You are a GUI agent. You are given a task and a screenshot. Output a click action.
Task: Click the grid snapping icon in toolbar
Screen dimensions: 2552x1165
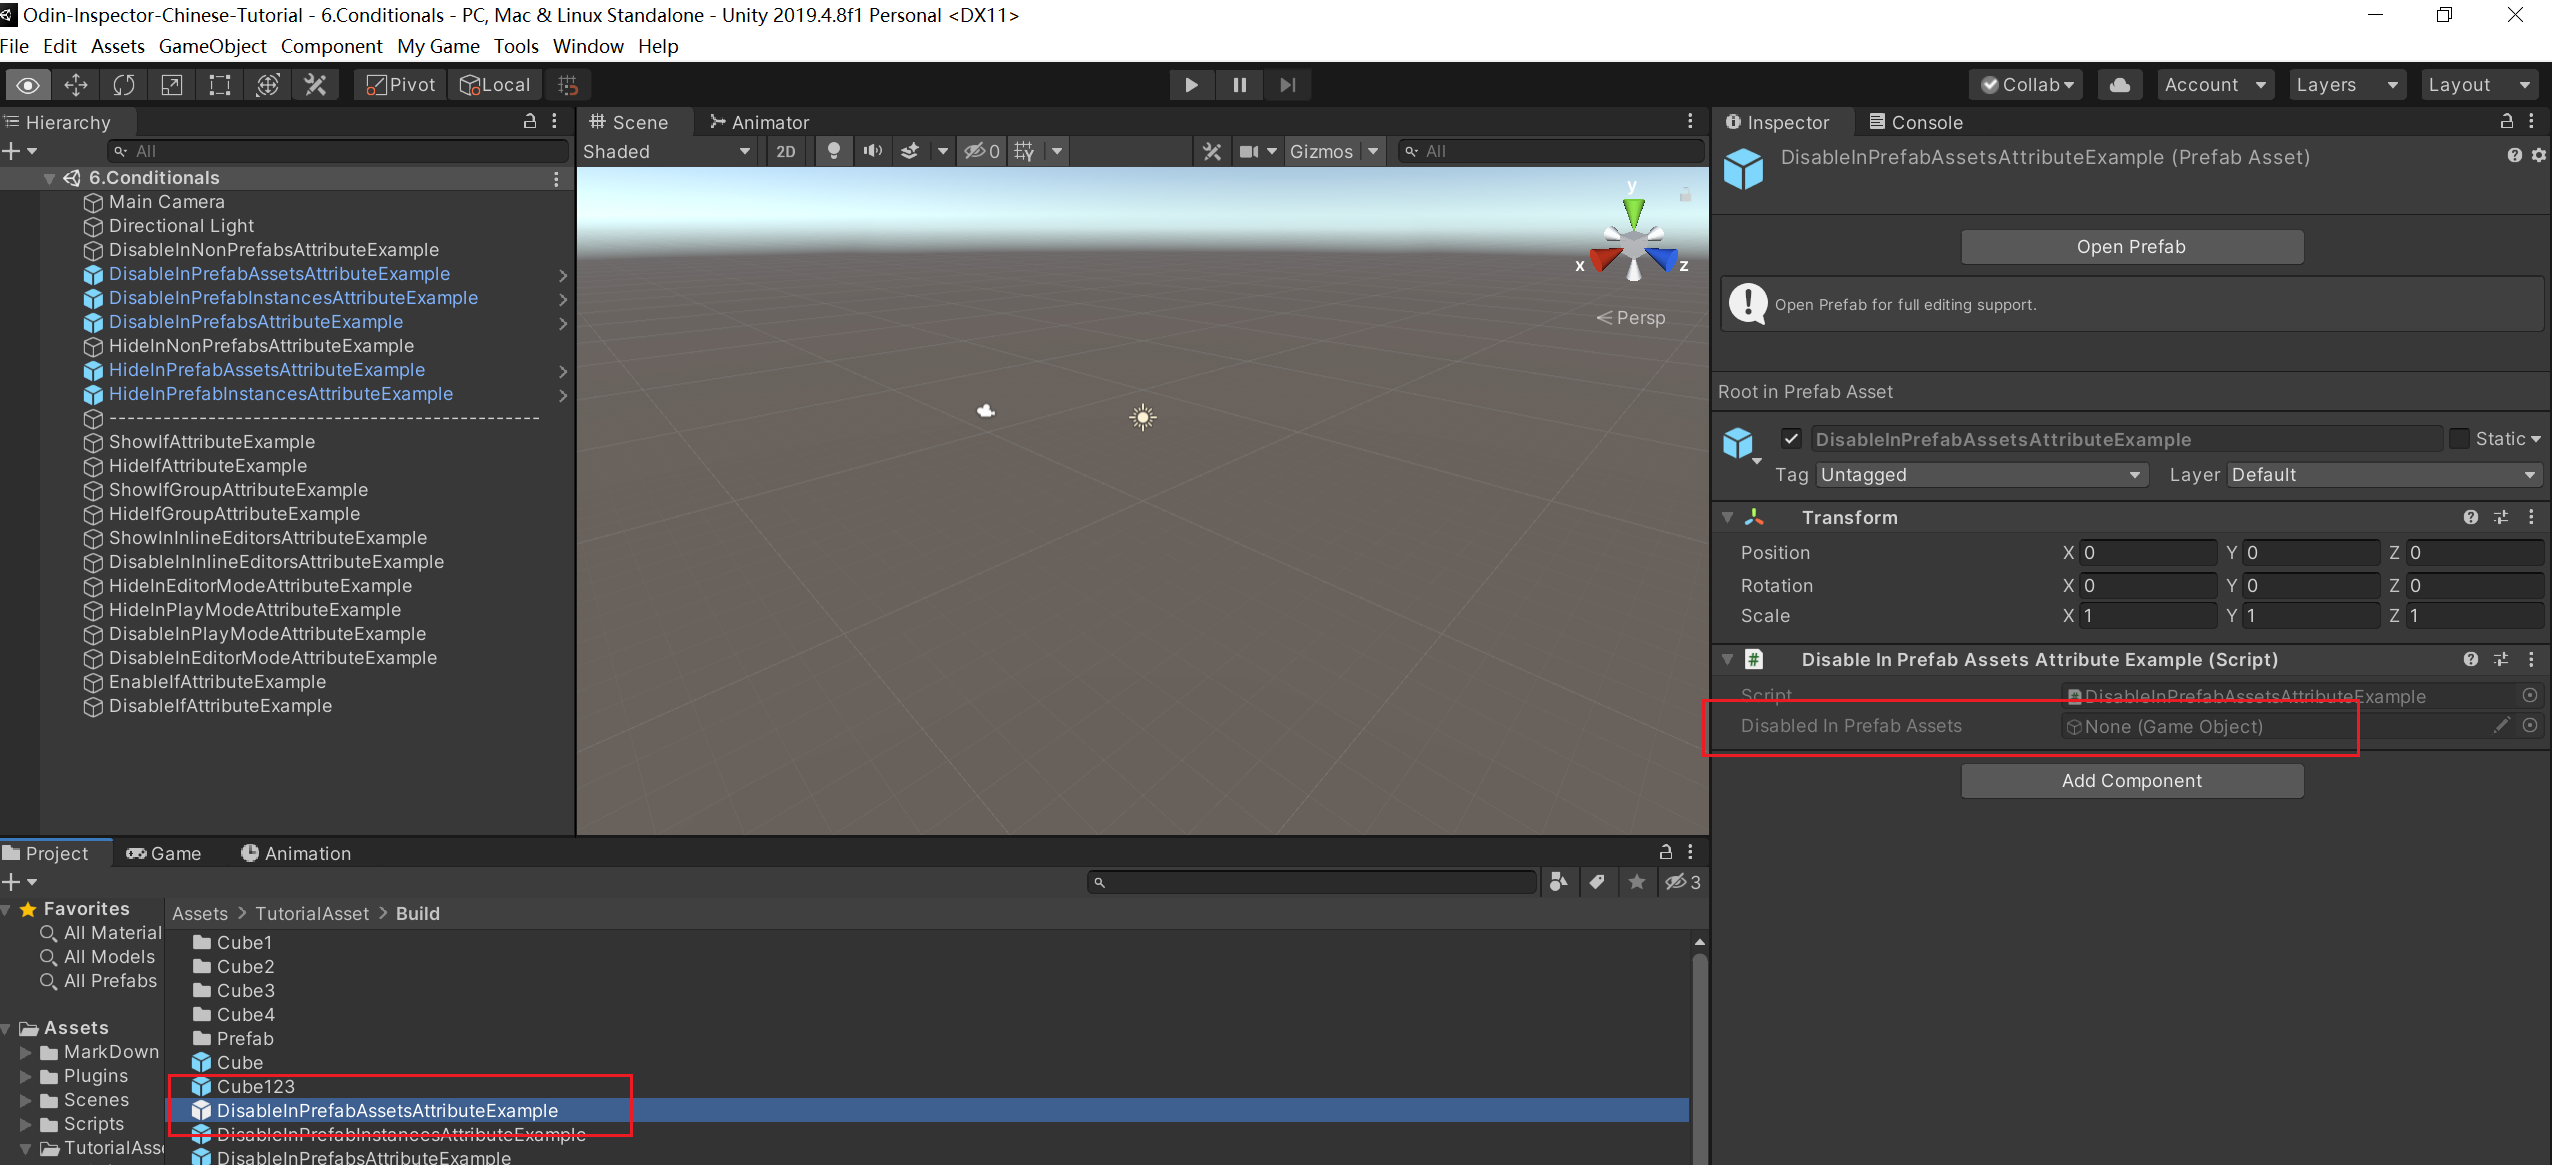(568, 85)
